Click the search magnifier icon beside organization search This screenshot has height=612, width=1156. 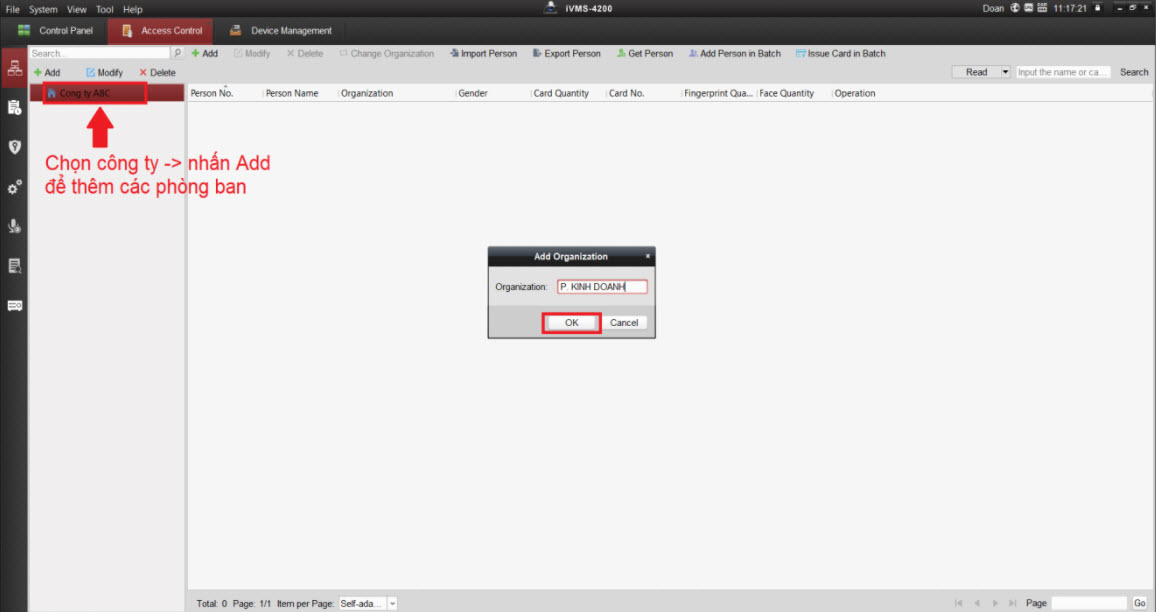click(178, 53)
